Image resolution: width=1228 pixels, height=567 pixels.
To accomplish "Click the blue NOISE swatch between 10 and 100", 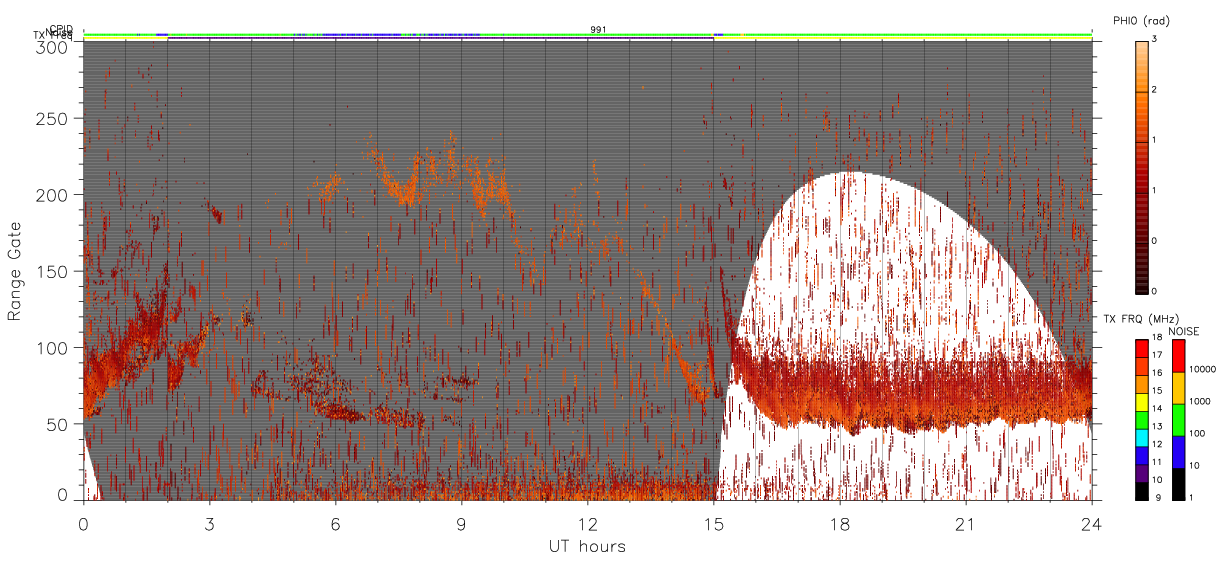I will (1178, 452).
